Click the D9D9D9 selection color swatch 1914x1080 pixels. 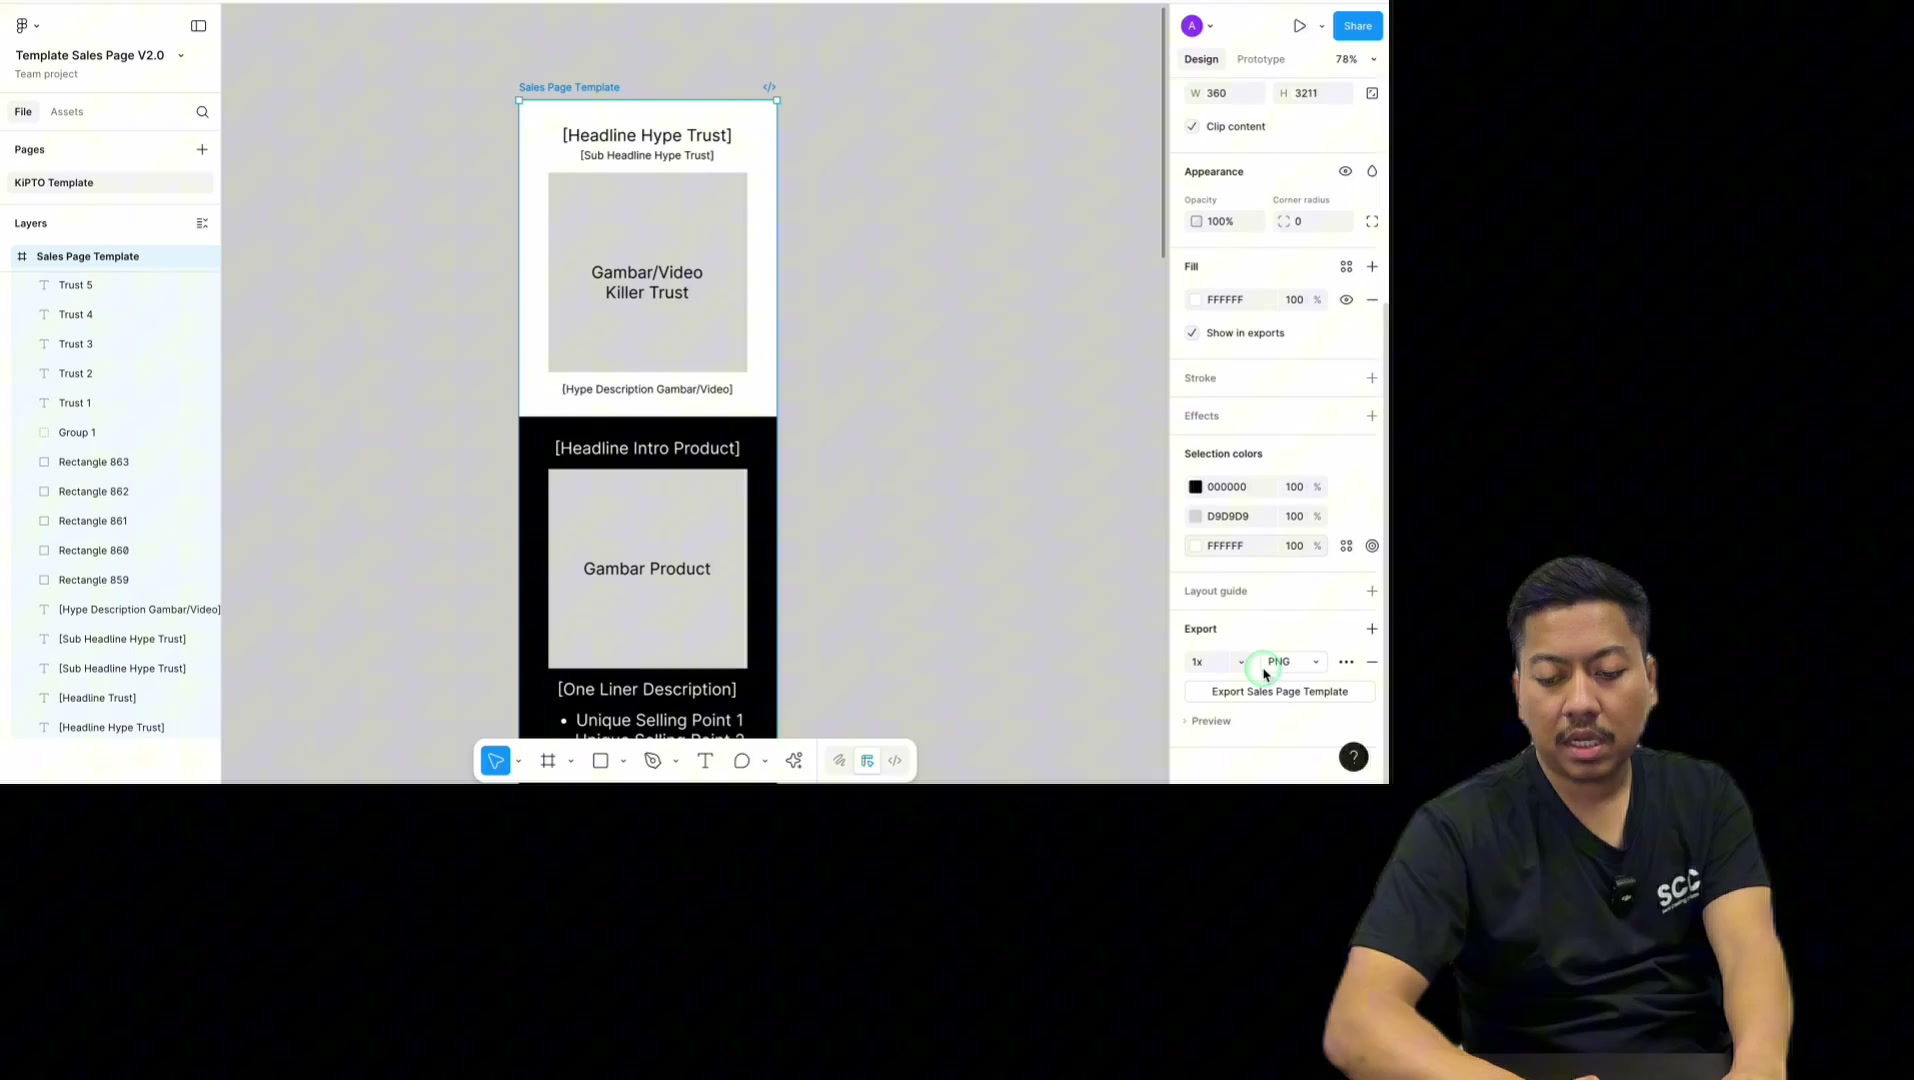(1195, 517)
